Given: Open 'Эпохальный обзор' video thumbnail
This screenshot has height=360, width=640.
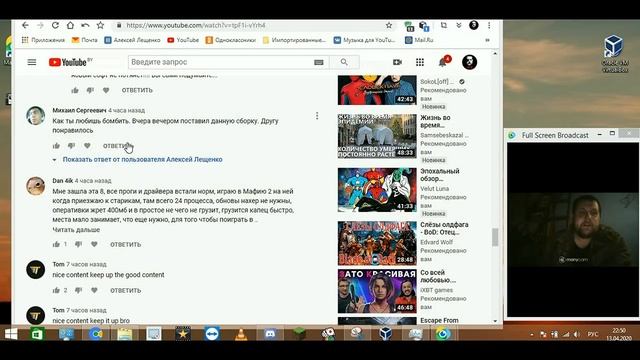Looking at the screenshot, I should coord(377,190).
